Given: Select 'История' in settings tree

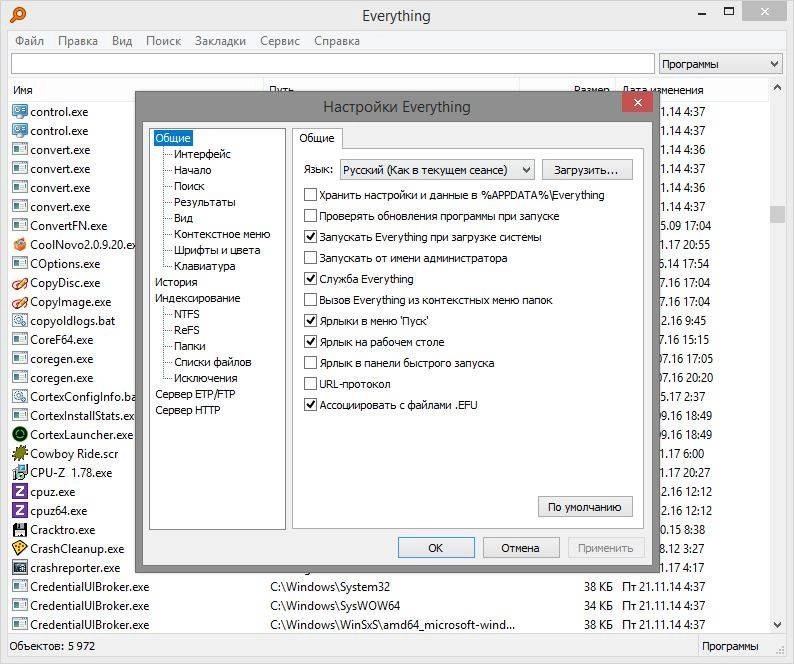Looking at the screenshot, I should (x=176, y=282).
